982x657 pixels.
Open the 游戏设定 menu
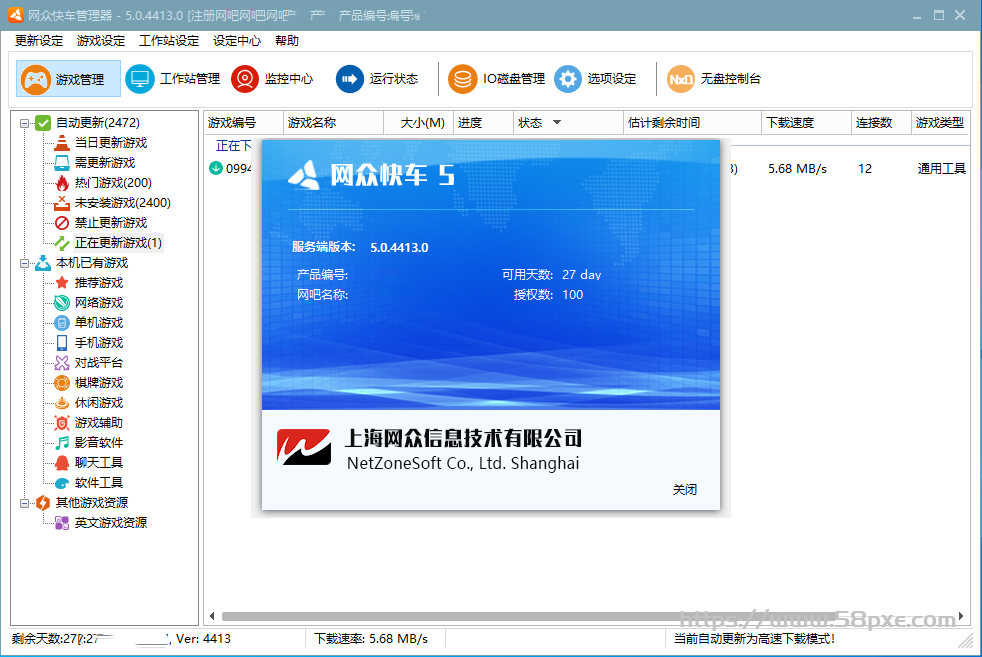[101, 41]
